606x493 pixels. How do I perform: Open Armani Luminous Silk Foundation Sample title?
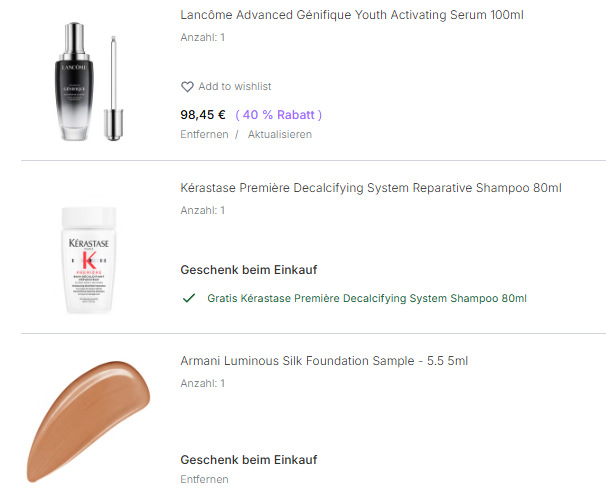324,361
